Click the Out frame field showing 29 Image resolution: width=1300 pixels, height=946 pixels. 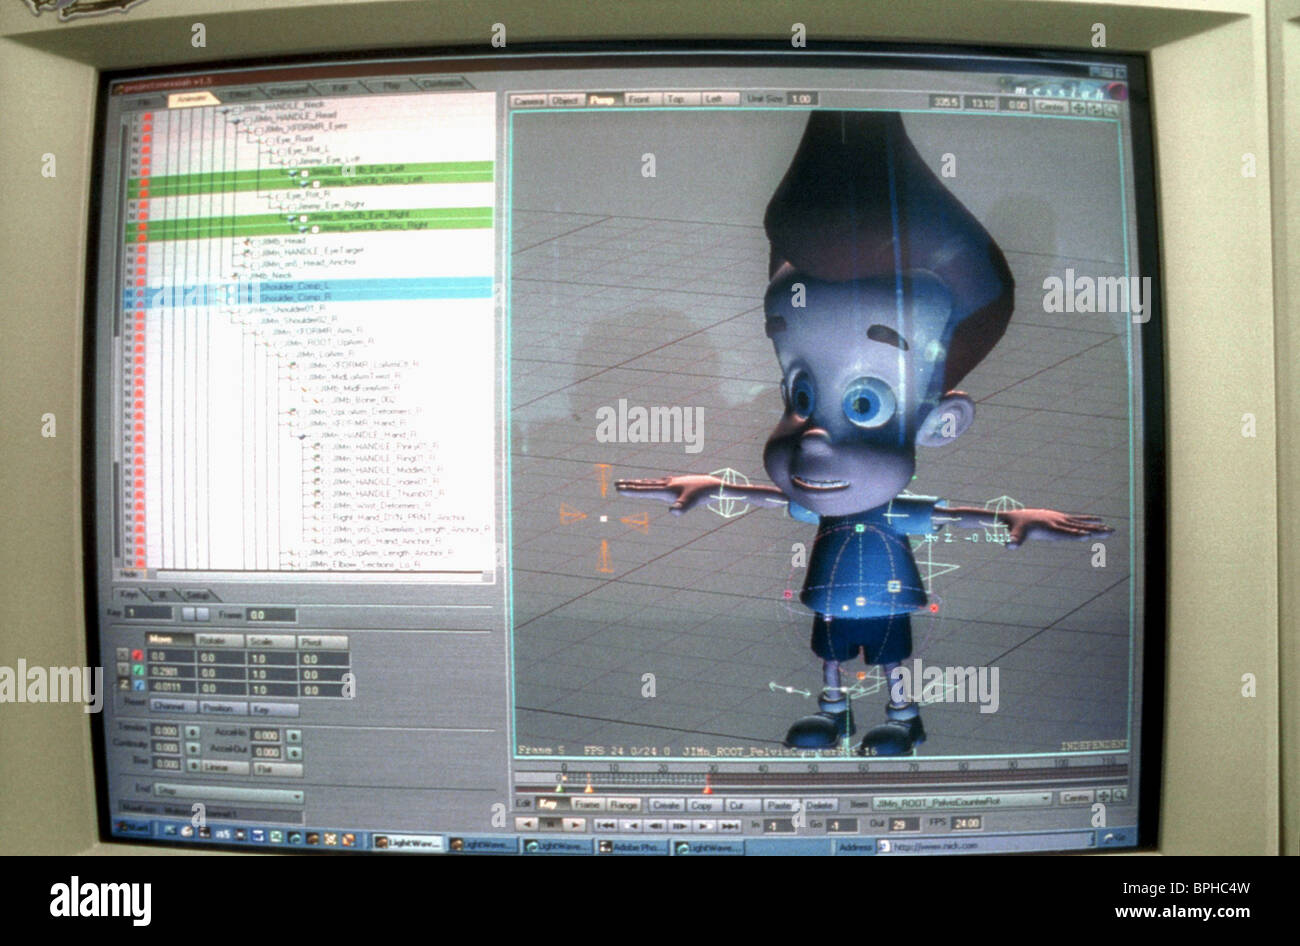coord(903,824)
